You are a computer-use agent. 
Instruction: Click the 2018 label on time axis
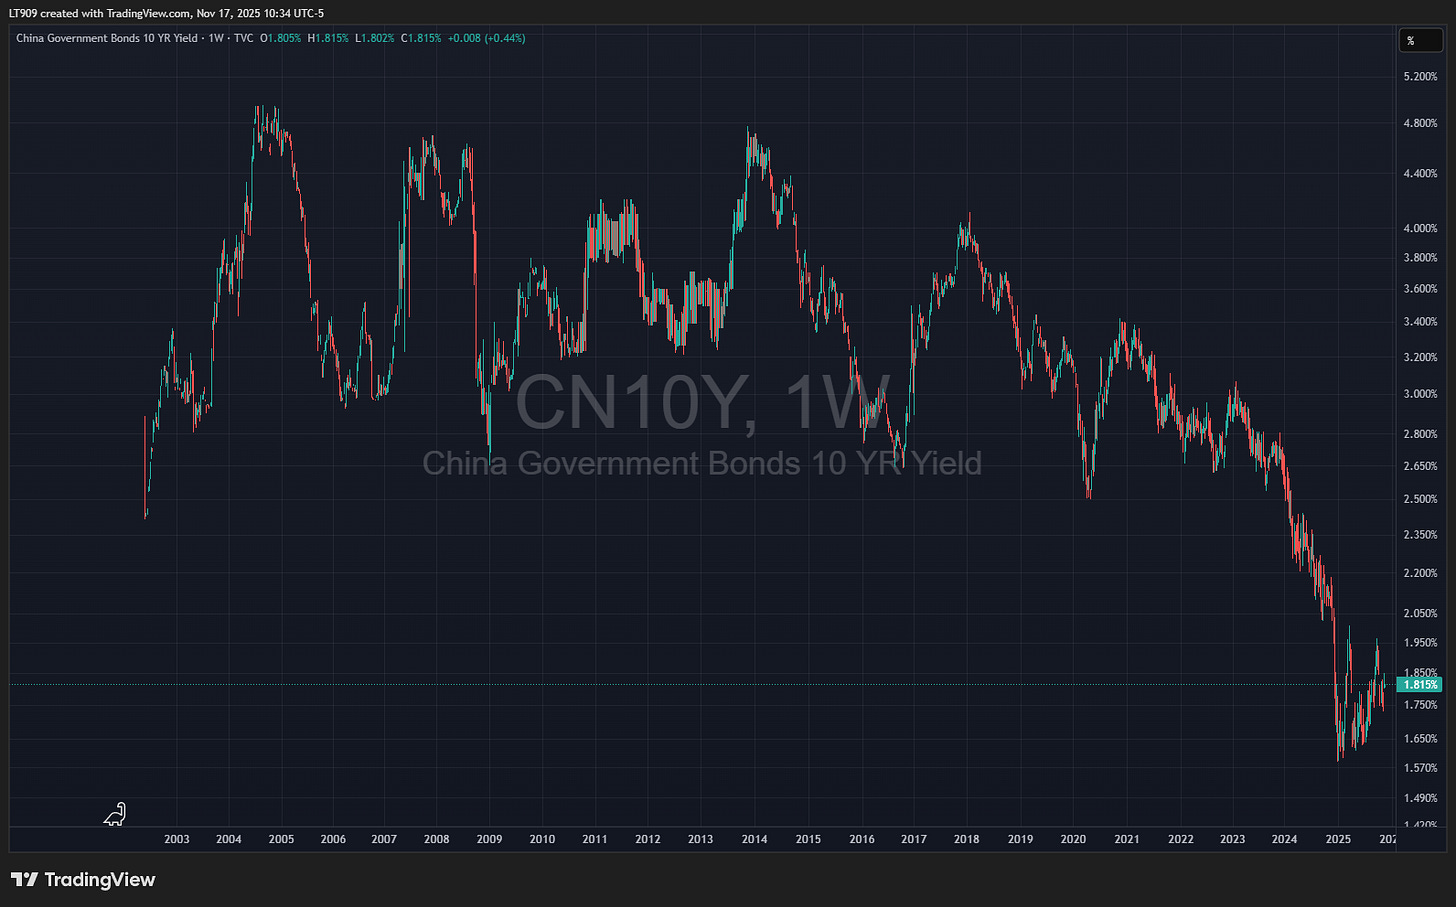tap(966, 839)
